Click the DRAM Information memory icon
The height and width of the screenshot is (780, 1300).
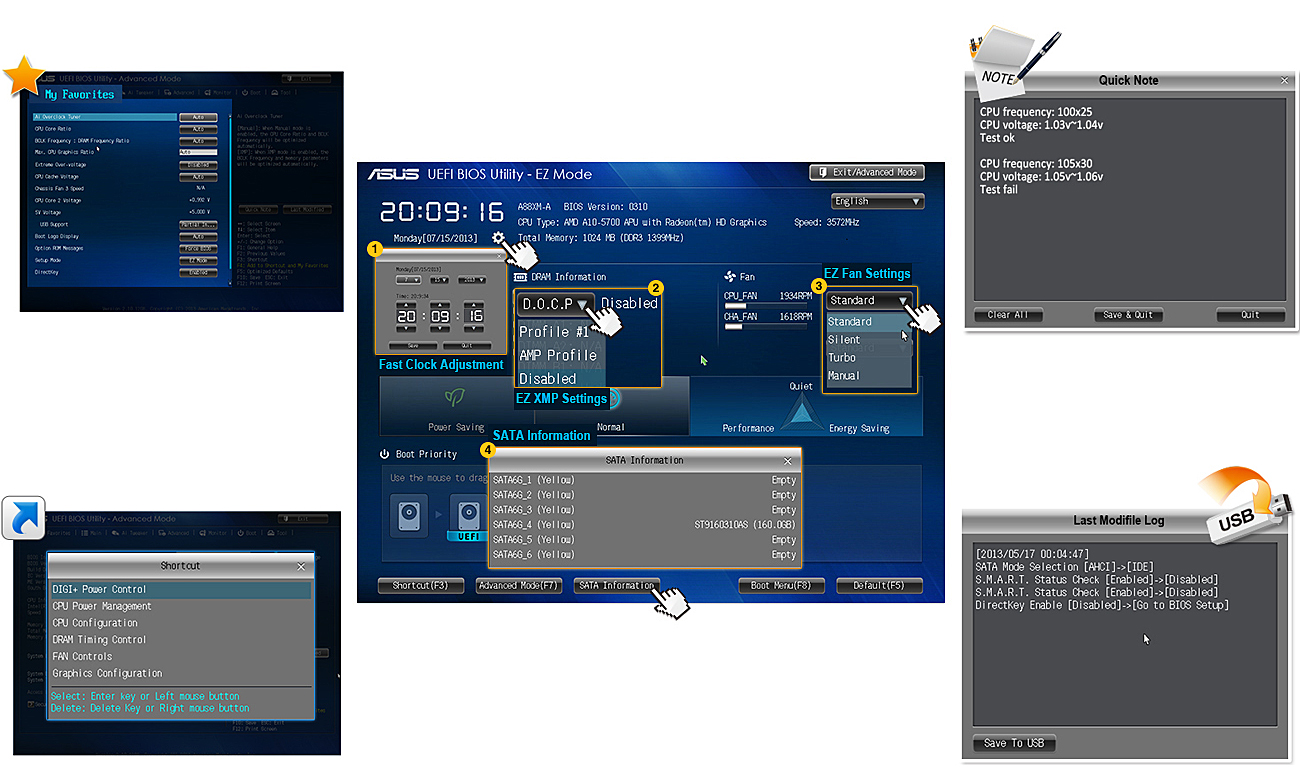point(520,277)
